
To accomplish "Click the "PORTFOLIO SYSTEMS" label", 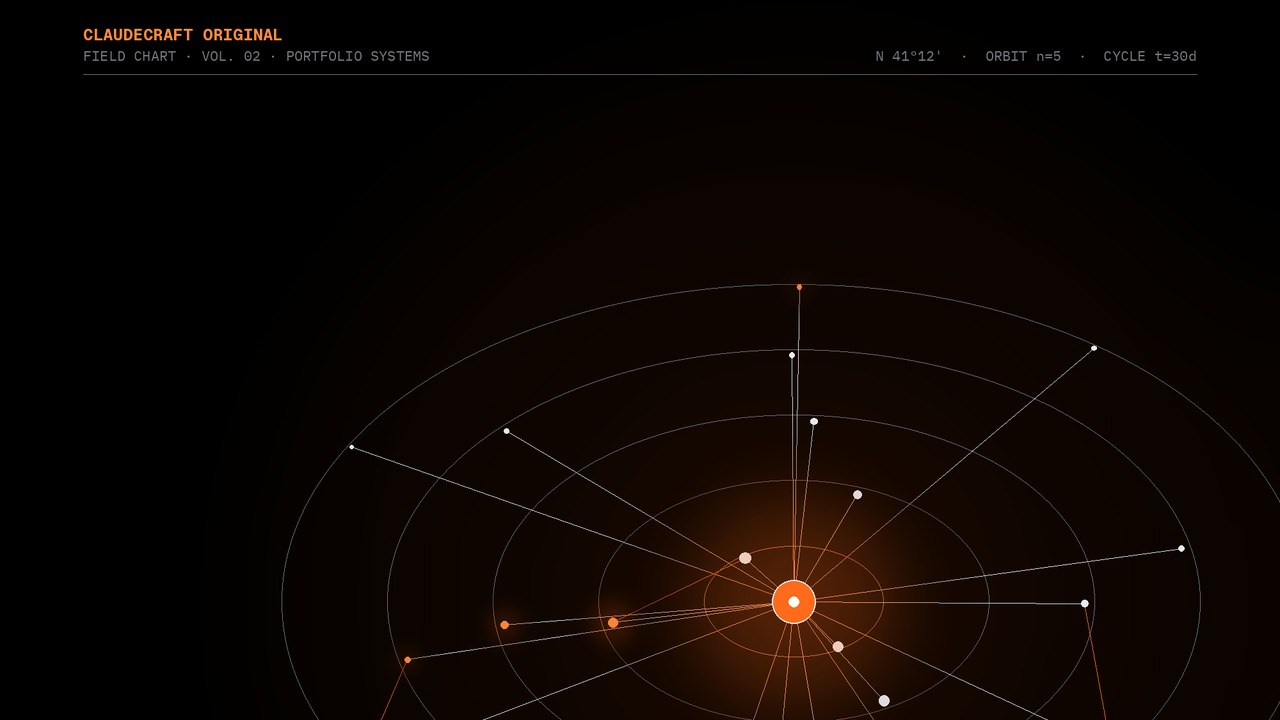I will [358, 56].
